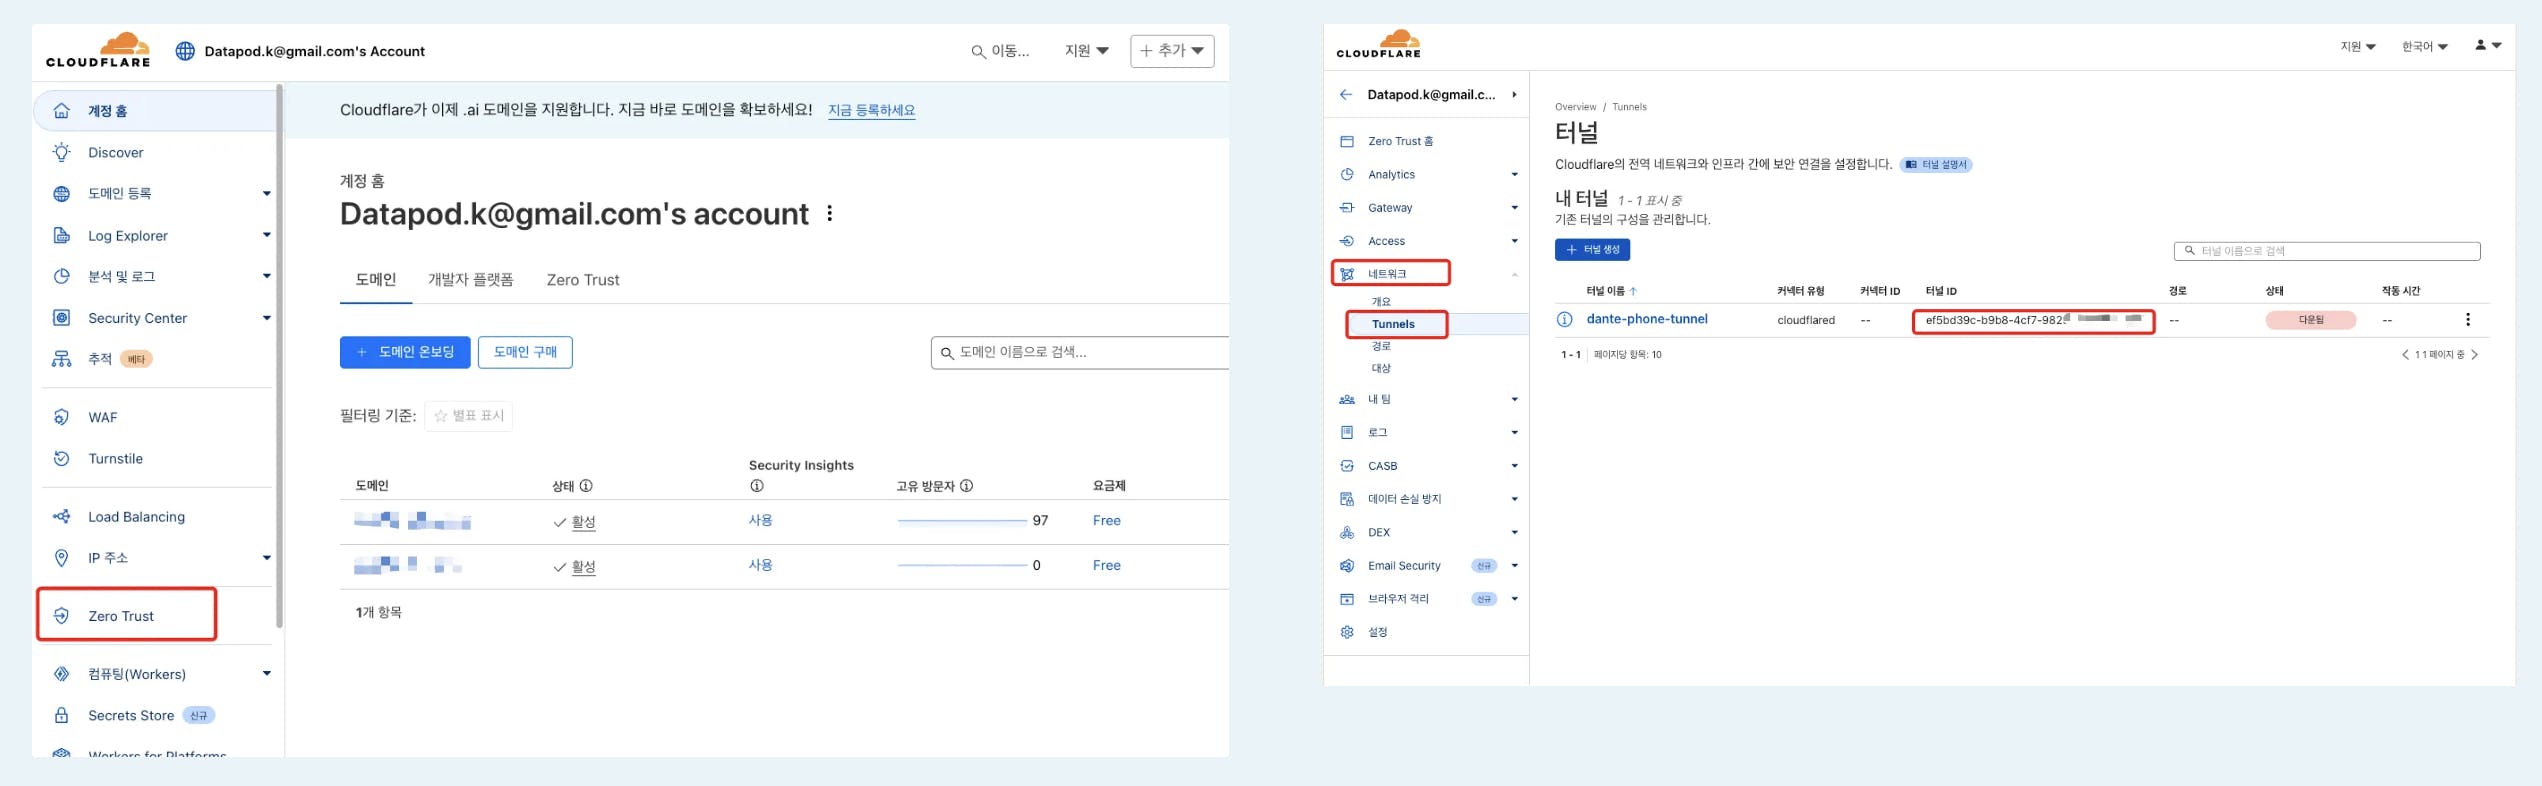Open 개요 under 네트워크

tap(1381, 302)
